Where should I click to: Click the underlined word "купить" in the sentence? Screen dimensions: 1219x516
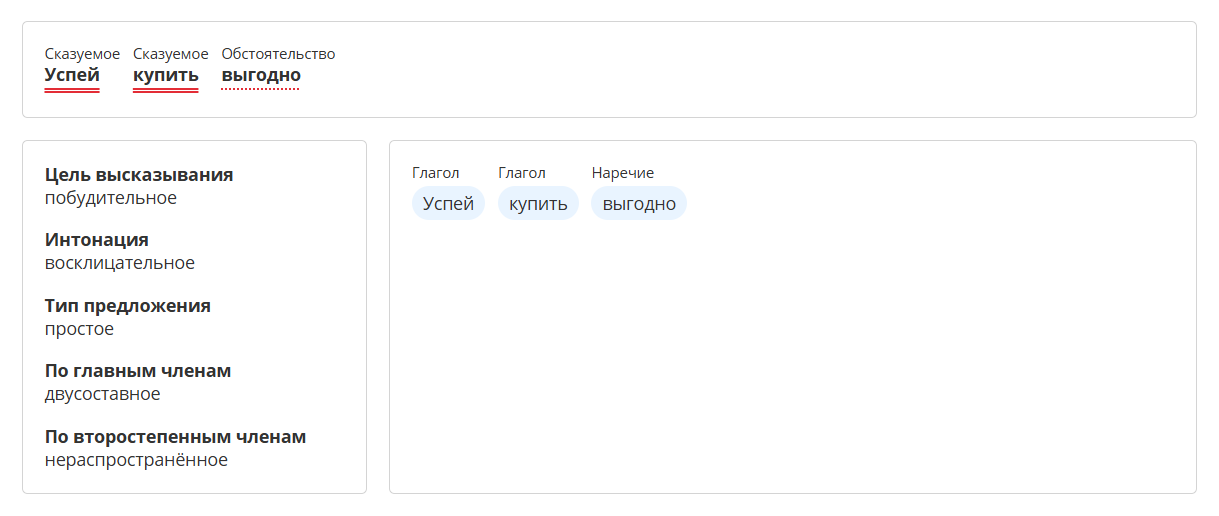pos(165,75)
